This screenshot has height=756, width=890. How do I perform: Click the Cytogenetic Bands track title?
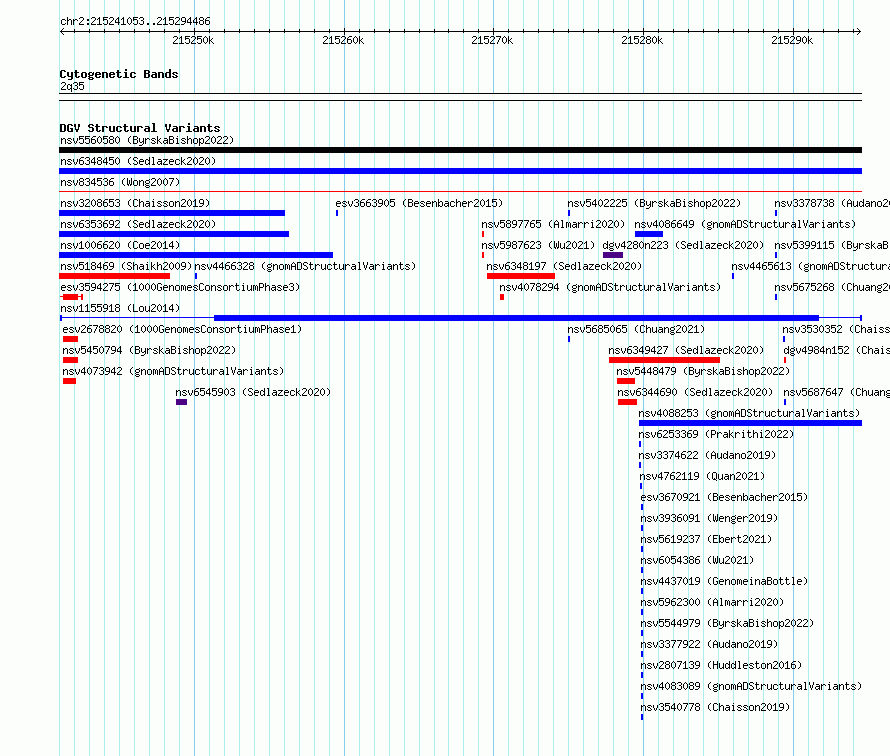coord(119,74)
